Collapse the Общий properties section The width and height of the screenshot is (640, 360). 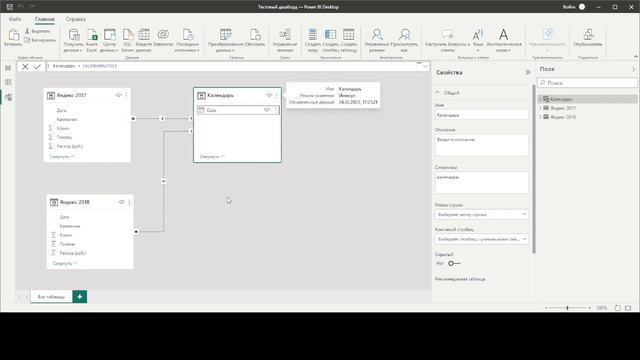coord(438,93)
